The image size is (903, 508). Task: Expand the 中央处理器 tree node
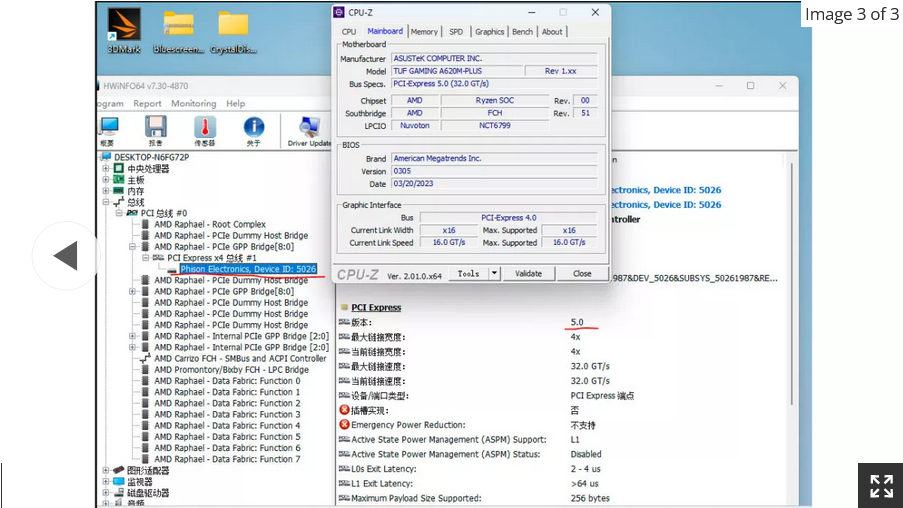pyautogui.click(x=105, y=169)
